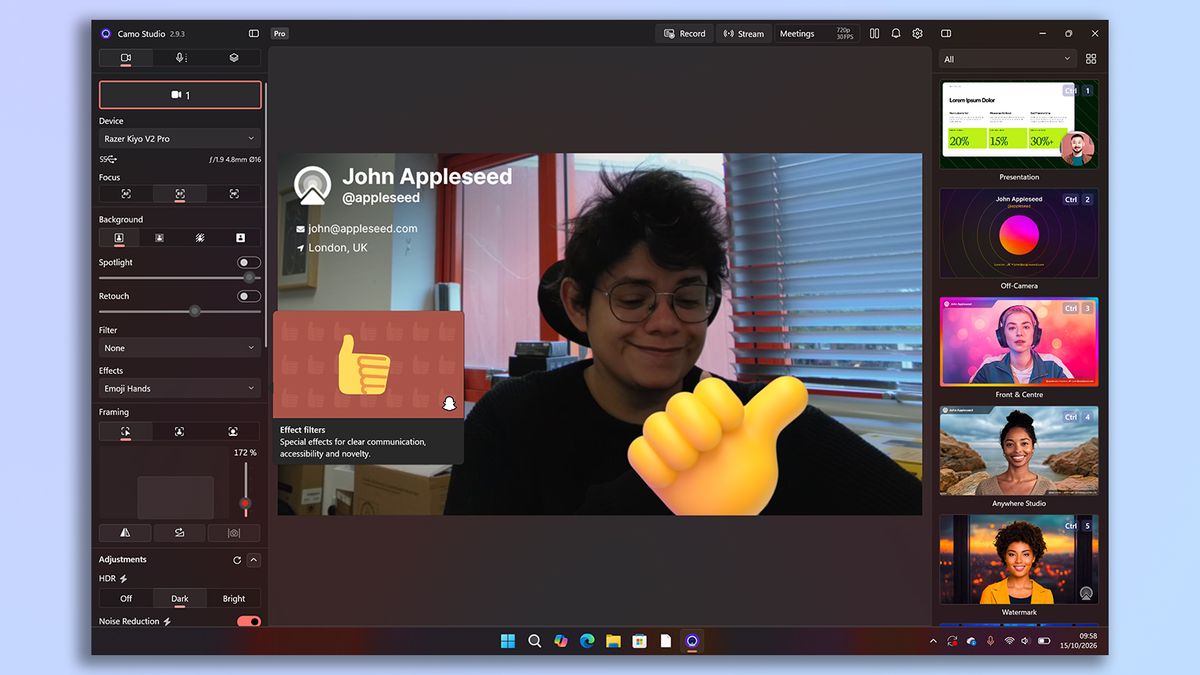Viewport: 1200px width, 675px height.
Task: Click the Pro badge
Action: tap(279, 33)
